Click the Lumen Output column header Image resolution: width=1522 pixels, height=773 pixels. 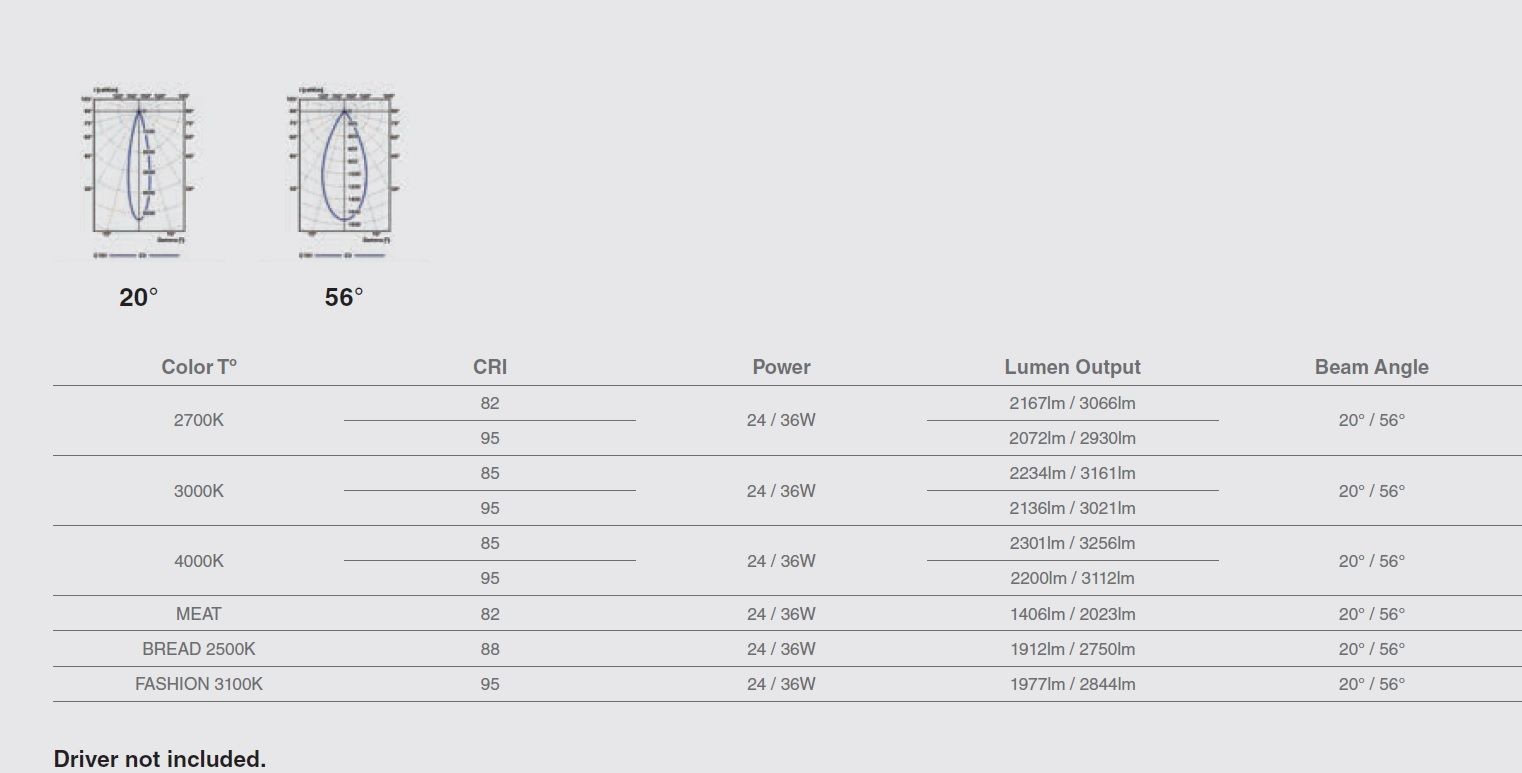point(1072,367)
